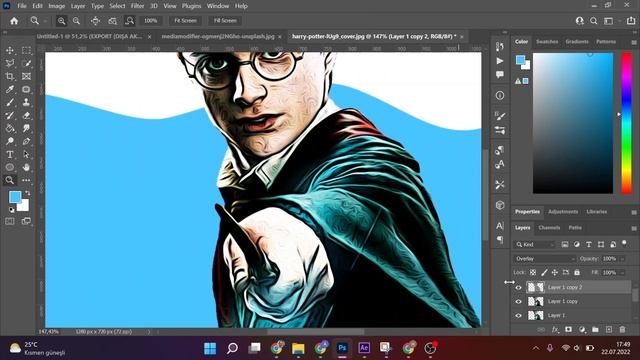Image resolution: width=640 pixels, height=360 pixels.
Task: Change screen mode at toolbox bottom
Action: click(27, 221)
